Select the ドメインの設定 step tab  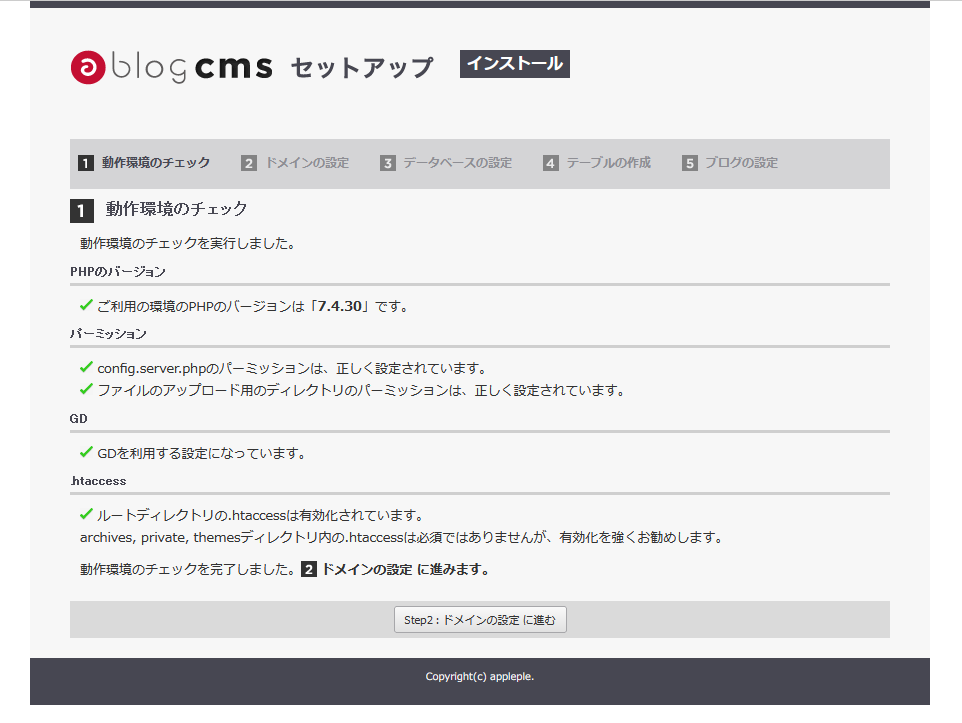295,163
